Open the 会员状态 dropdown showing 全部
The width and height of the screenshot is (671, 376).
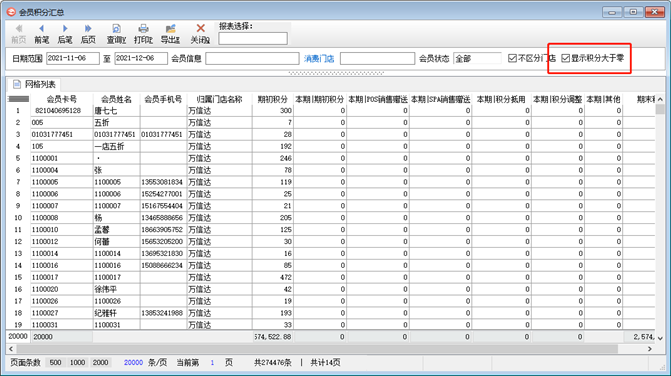(477, 58)
